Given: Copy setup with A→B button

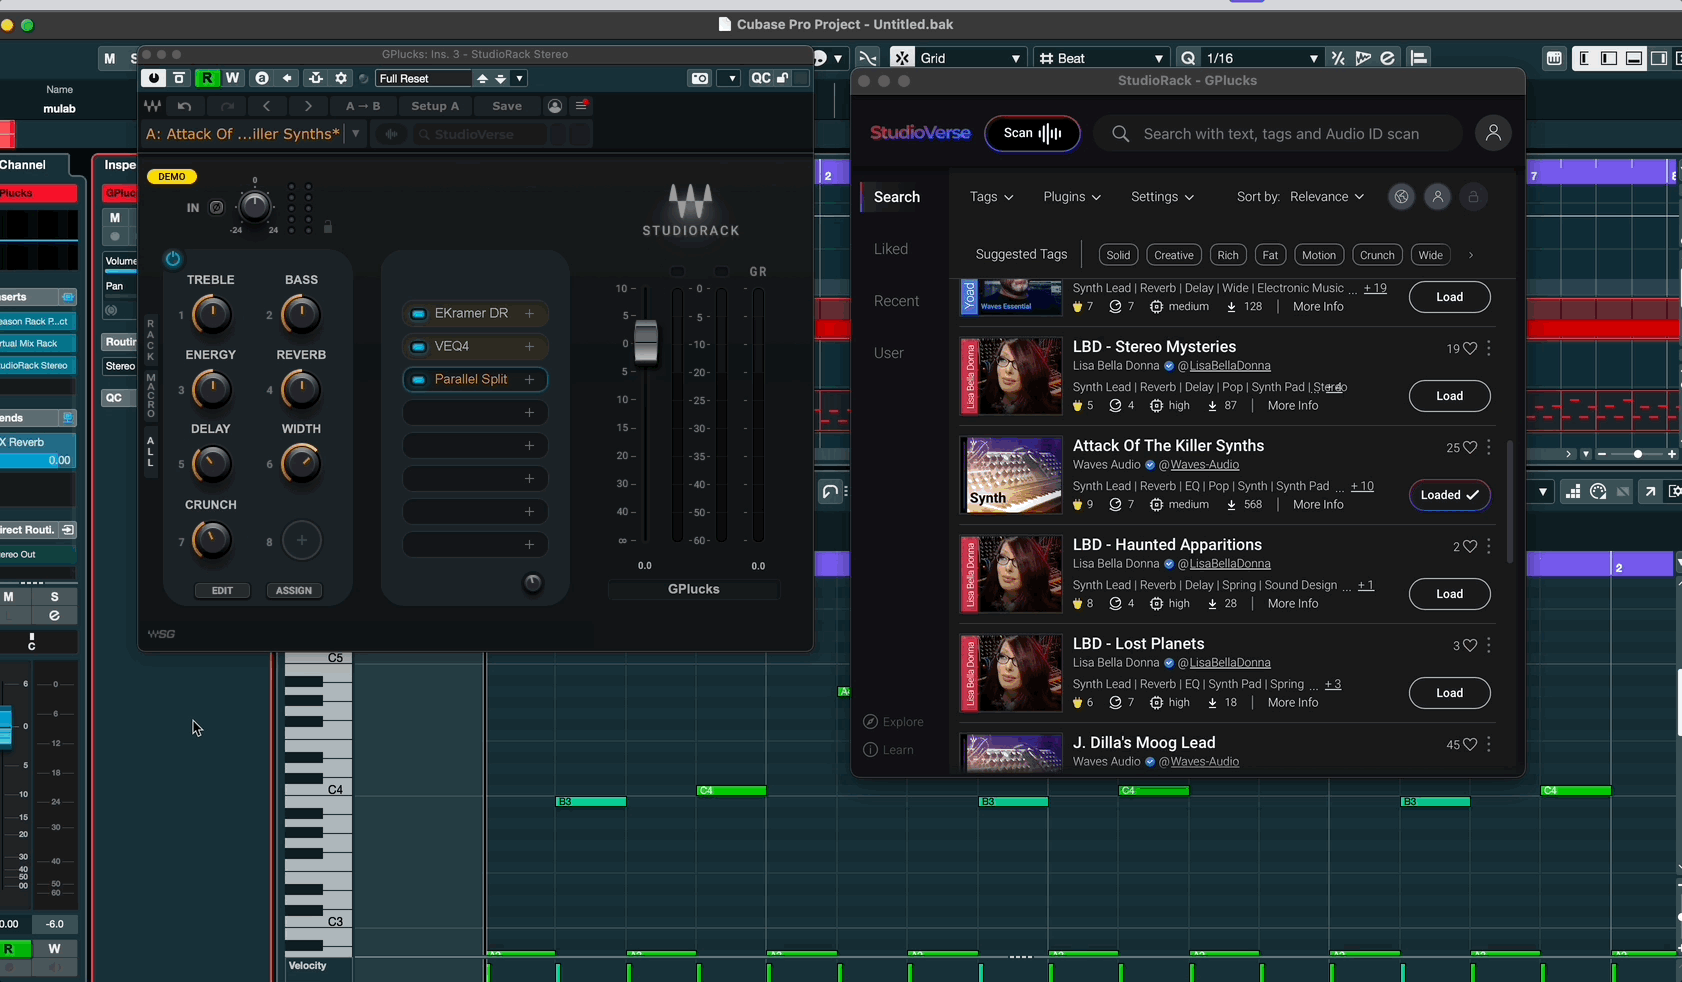Looking at the screenshot, I should [362, 106].
